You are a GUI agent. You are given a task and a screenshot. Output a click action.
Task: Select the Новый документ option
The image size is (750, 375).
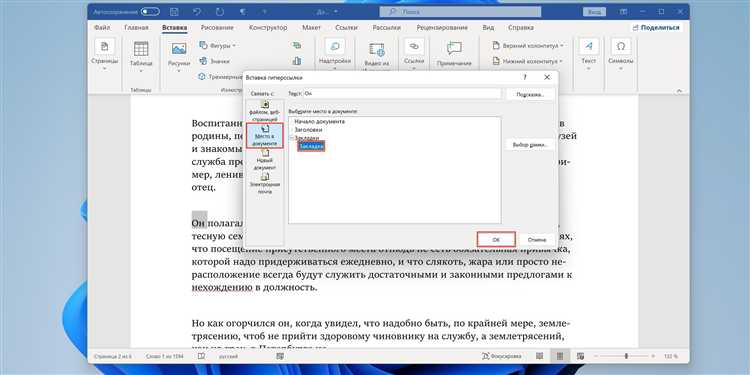(x=265, y=160)
